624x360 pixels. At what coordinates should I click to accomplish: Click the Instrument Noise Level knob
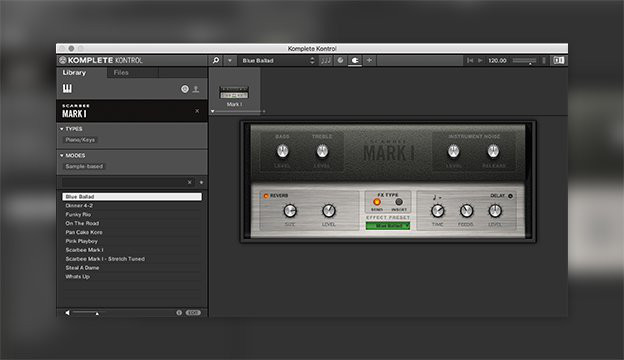[x=453, y=151]
